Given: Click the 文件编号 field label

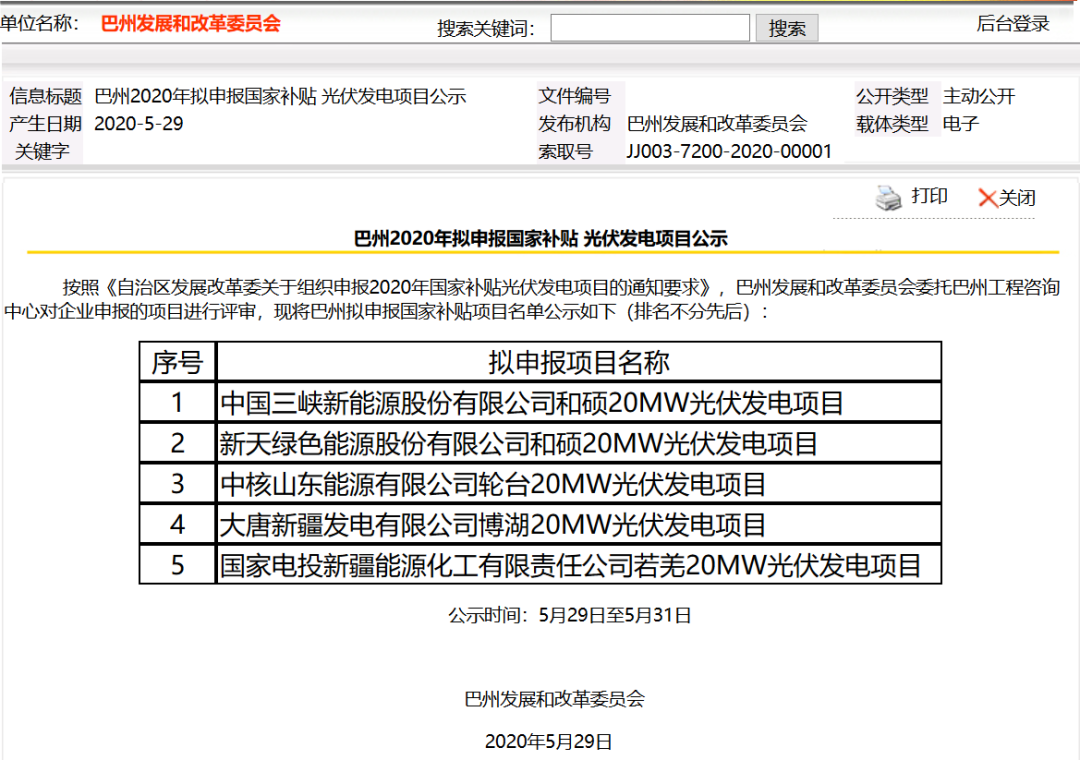Looking at the screenshot, I should [574, 96].
